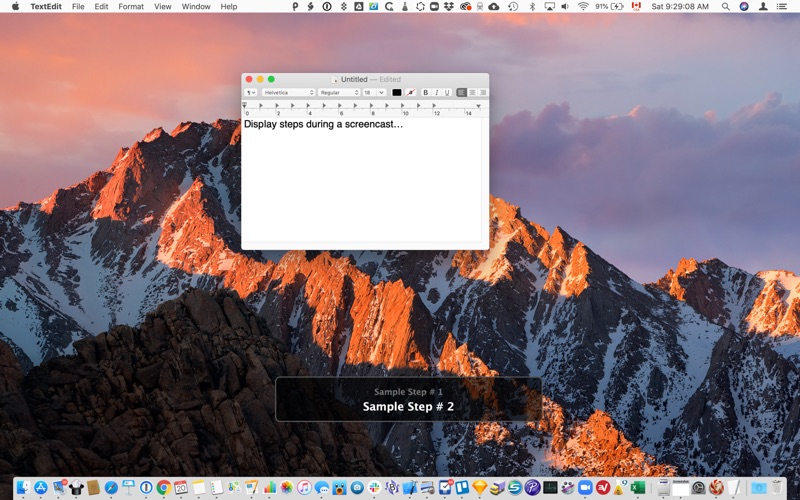The width and height of the screenshot is (800, 500).
Task: Toggle underline formatting button
Action: 447,92
